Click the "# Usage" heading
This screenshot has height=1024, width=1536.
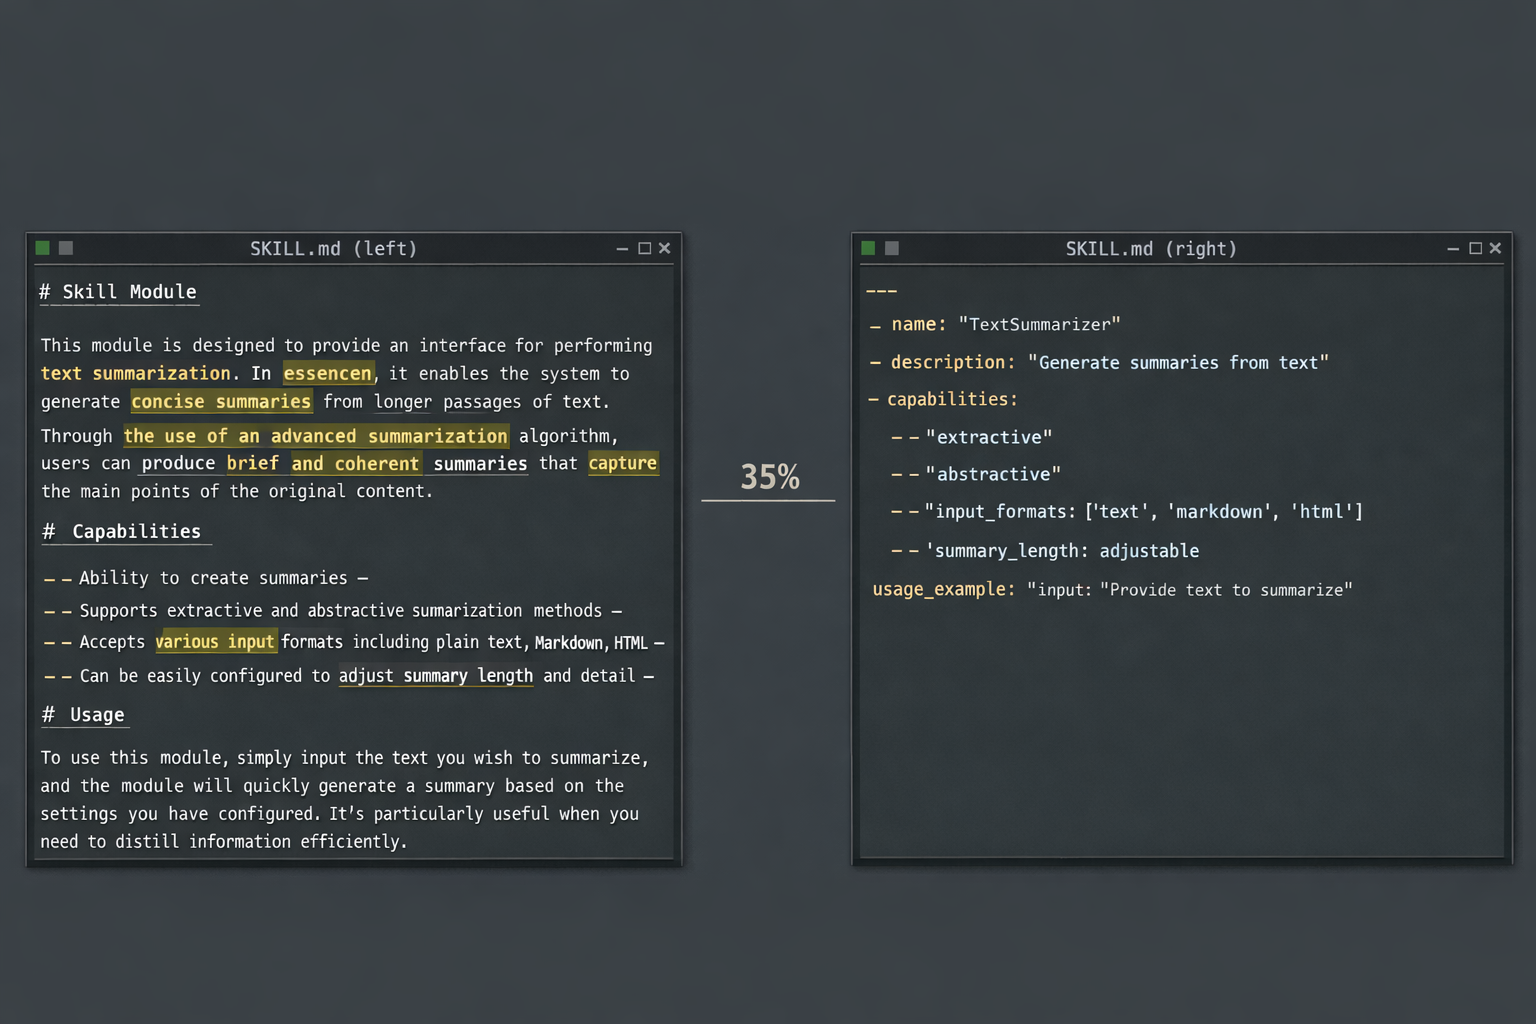coord(84,715)
